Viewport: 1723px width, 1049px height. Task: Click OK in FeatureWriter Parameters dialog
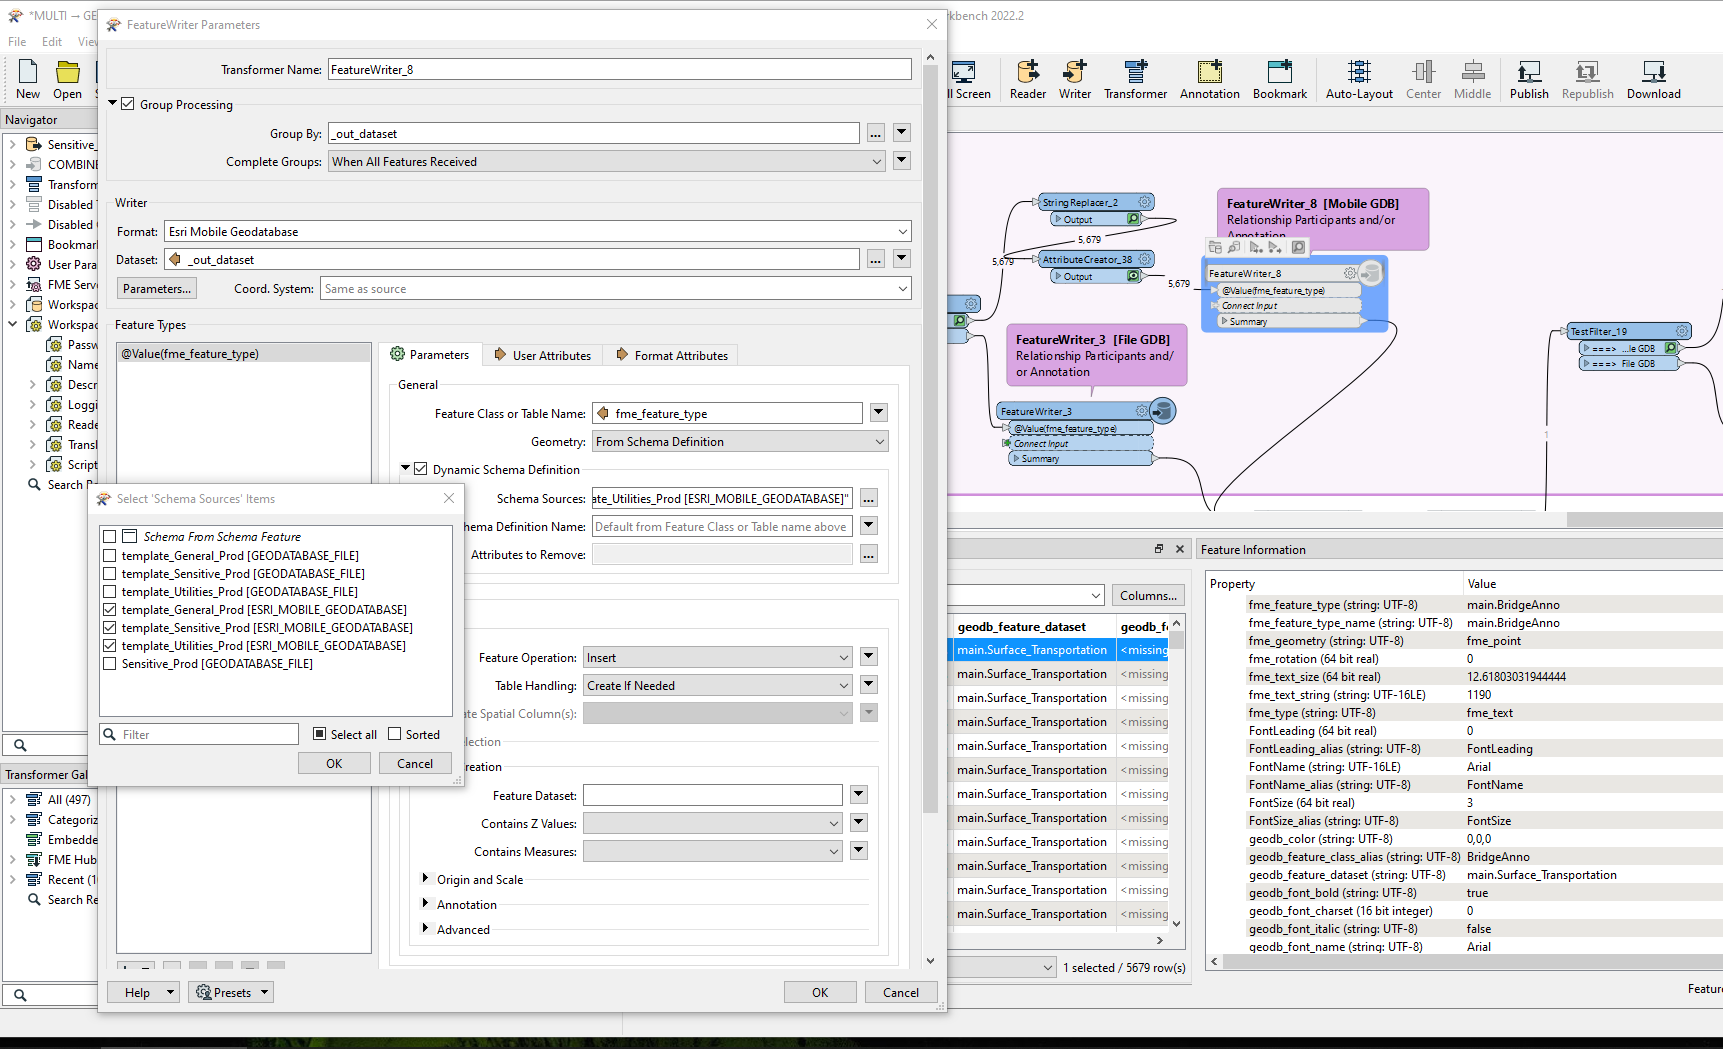pyautogui.click(x=820, y=992)
